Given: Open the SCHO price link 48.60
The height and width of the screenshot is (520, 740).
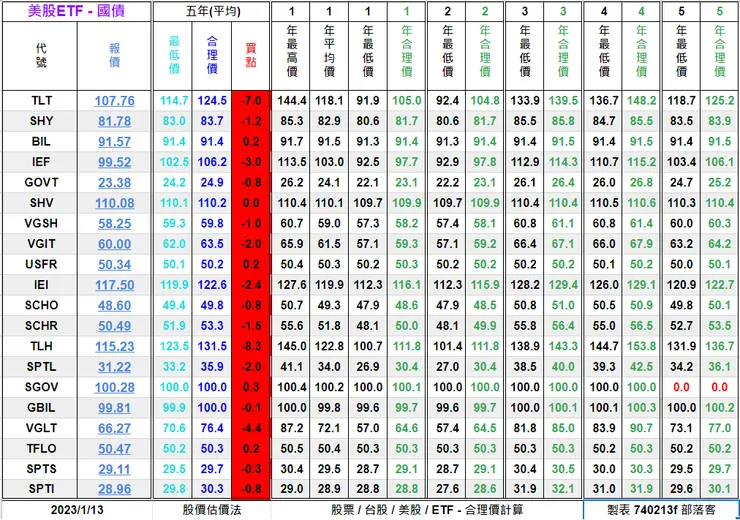Looking at the screenshot, I should [x=114, y=305].
